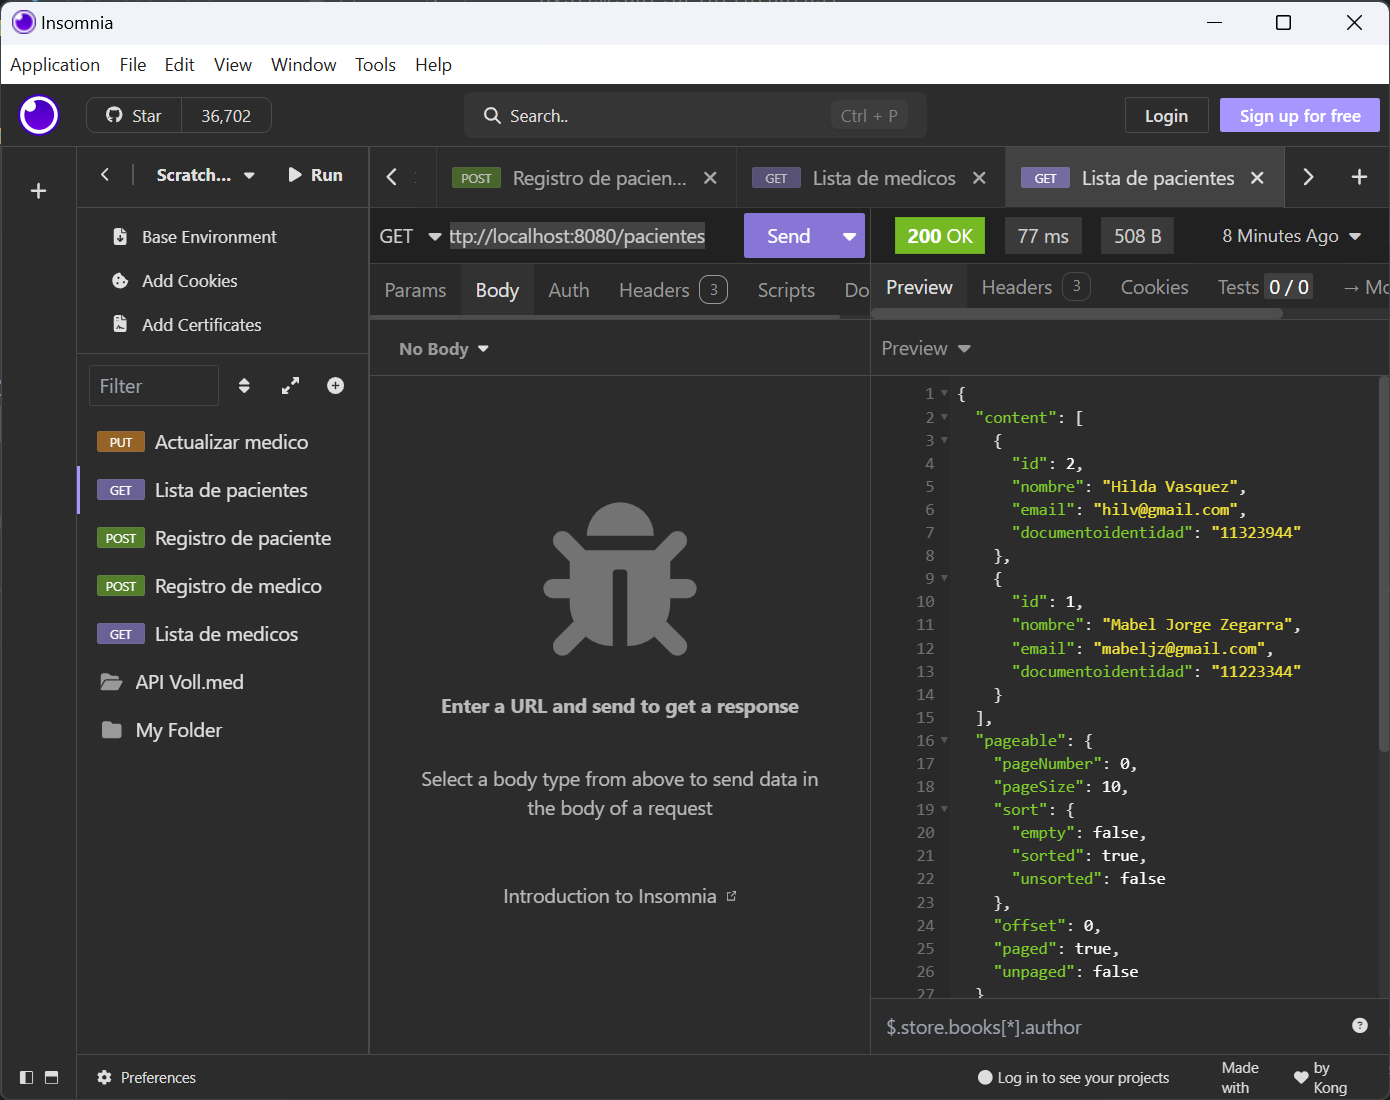Click the sidebar Filter input
1390x1100 pixels.
(x=154, y=386)
